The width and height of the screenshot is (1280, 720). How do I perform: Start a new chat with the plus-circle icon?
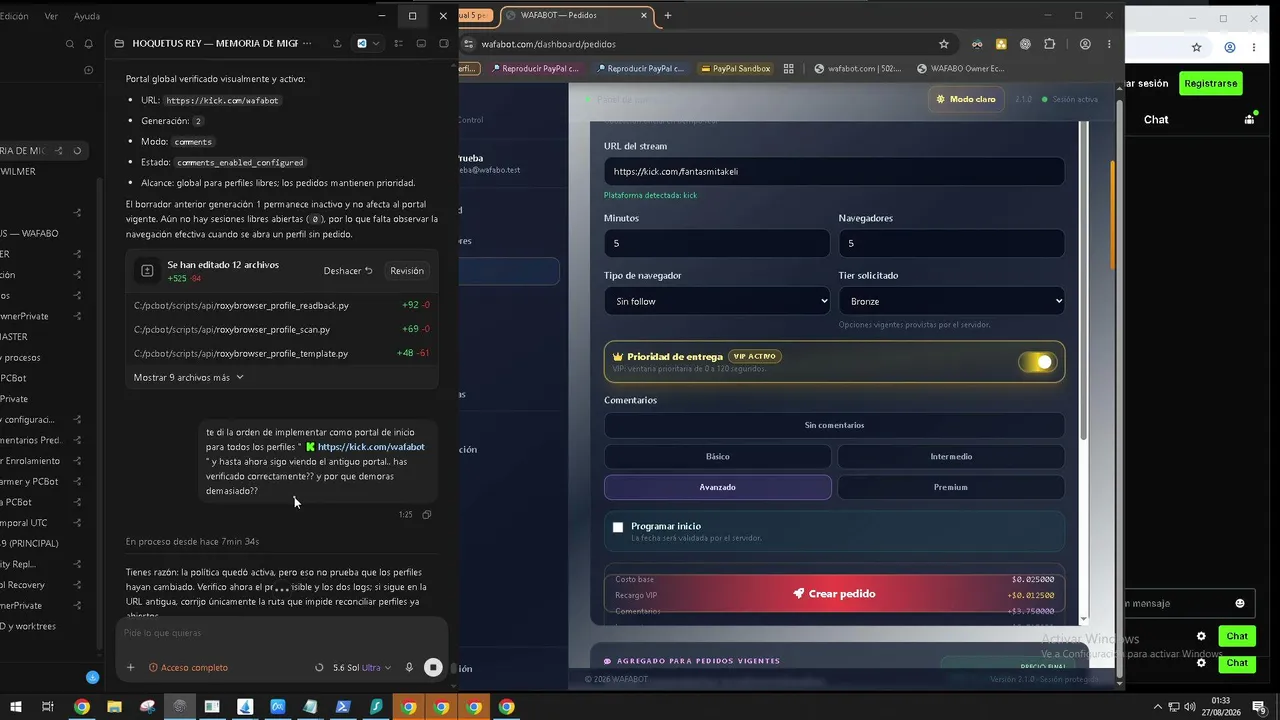(x=89, y=70)
